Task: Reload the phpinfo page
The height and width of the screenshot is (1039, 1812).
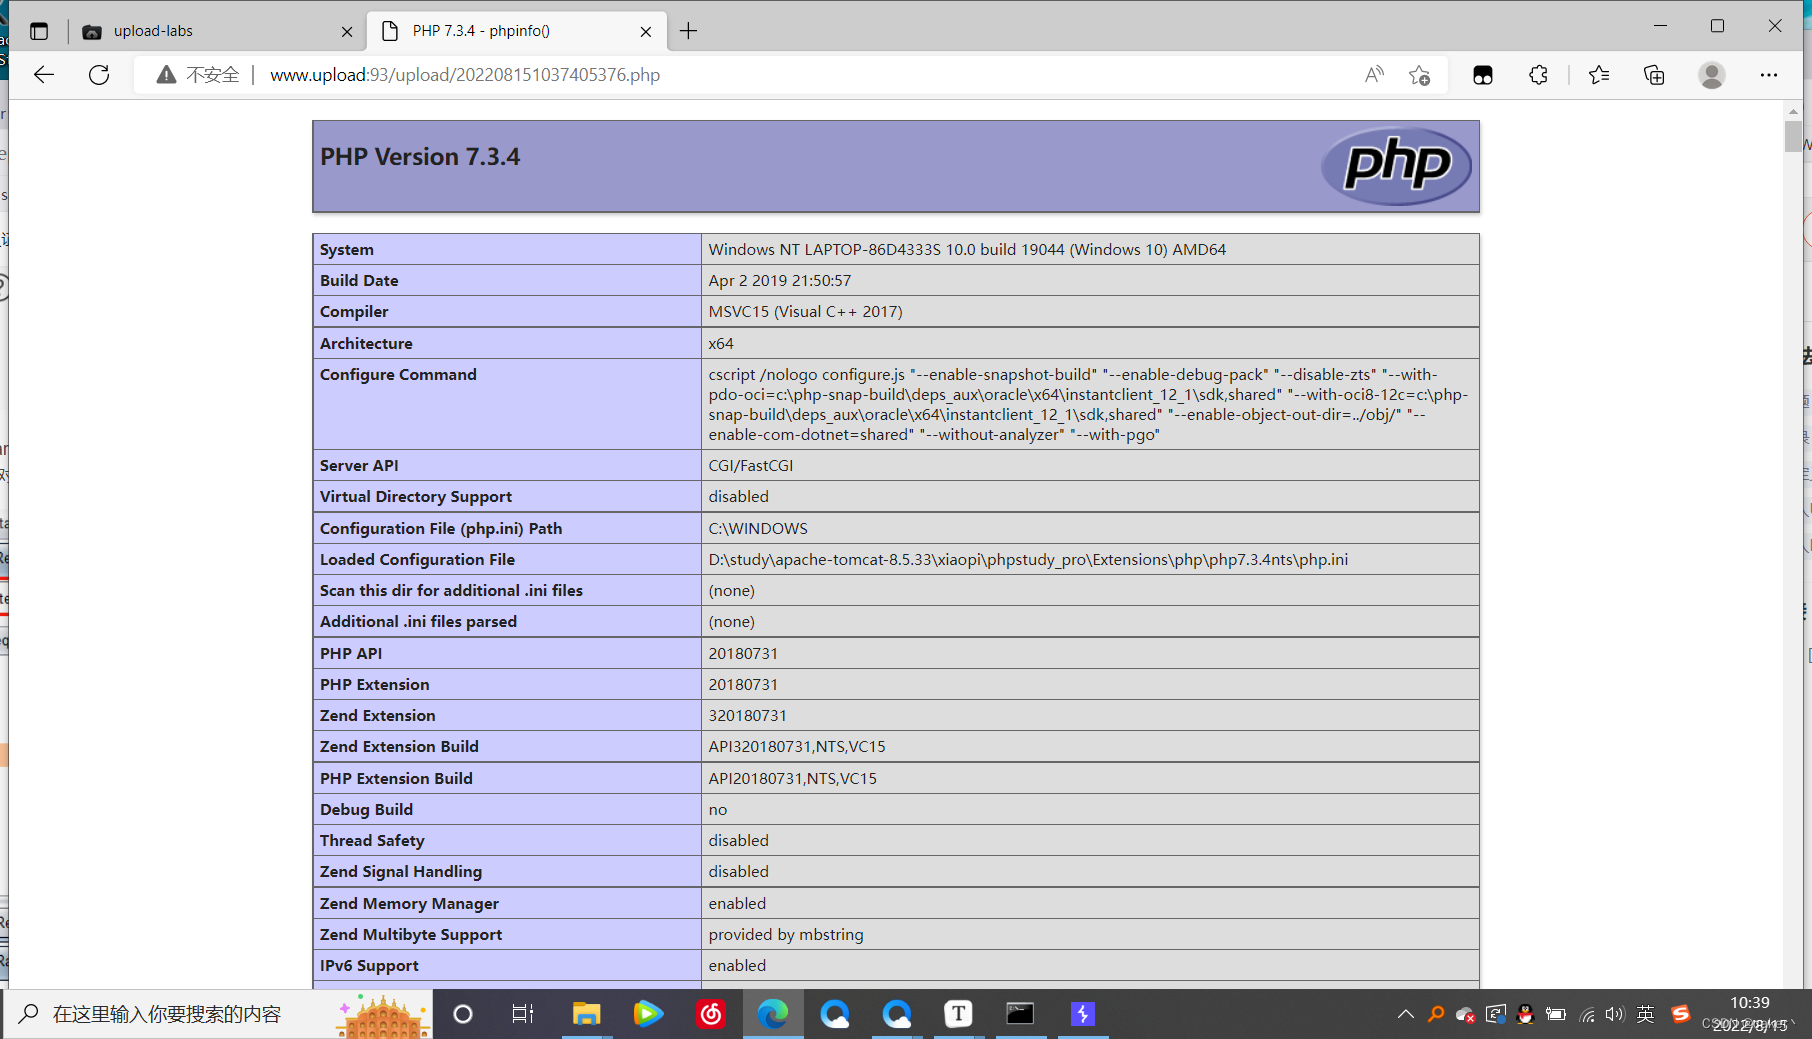Action: pyautogui.click(x=98, y=74)
